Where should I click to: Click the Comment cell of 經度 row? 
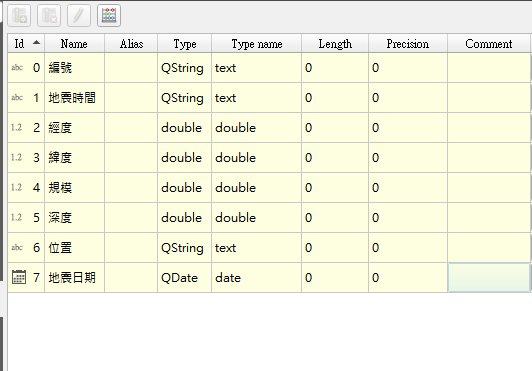click(489, 128)
